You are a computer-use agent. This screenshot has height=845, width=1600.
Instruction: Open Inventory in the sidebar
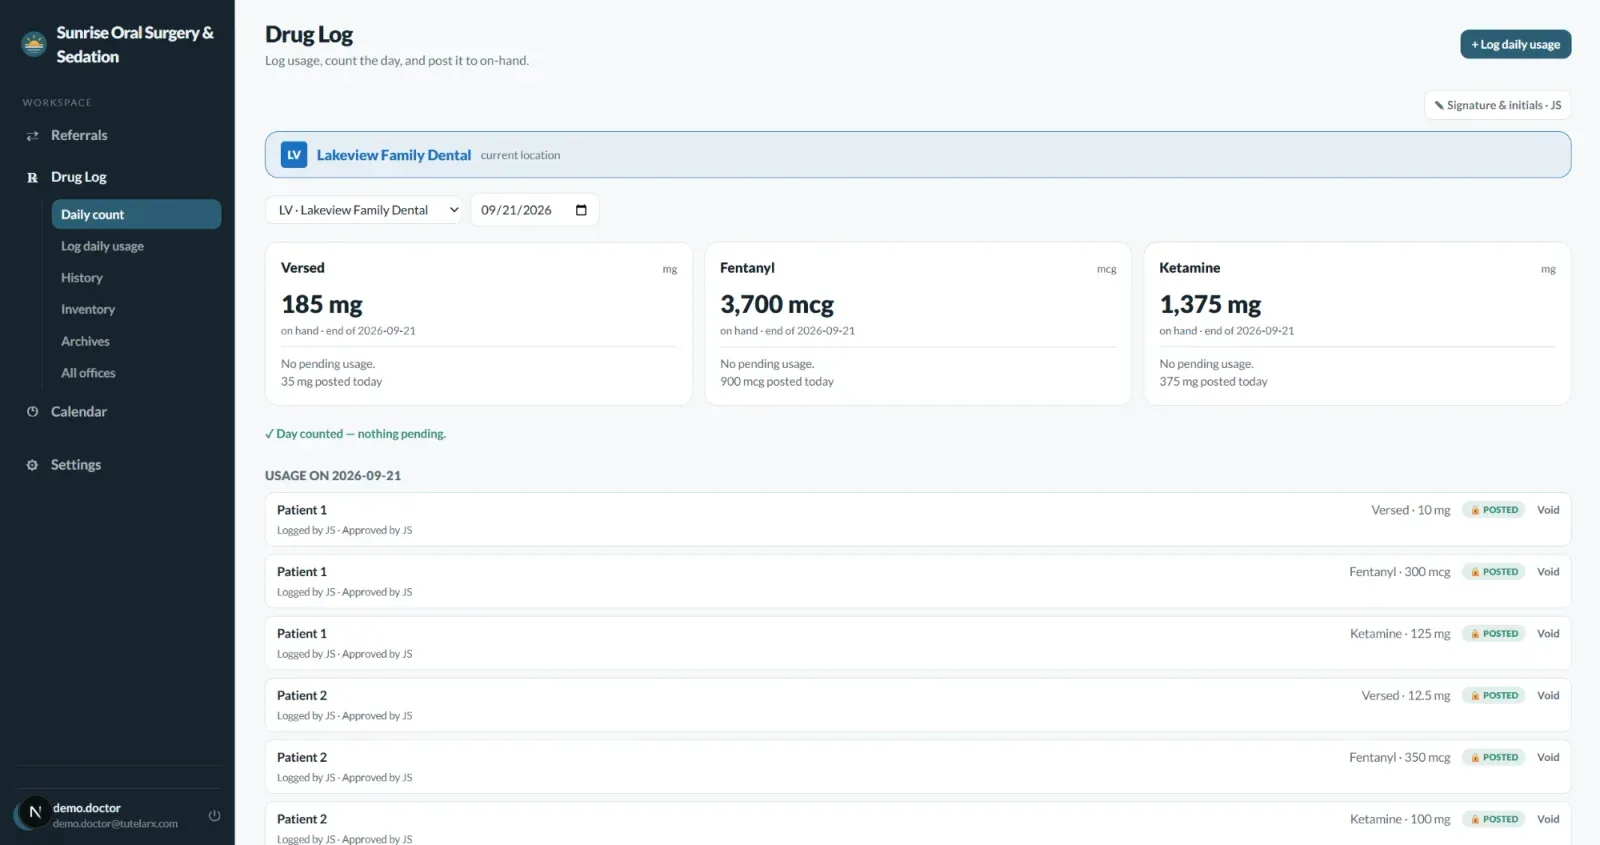click(88, 310)
